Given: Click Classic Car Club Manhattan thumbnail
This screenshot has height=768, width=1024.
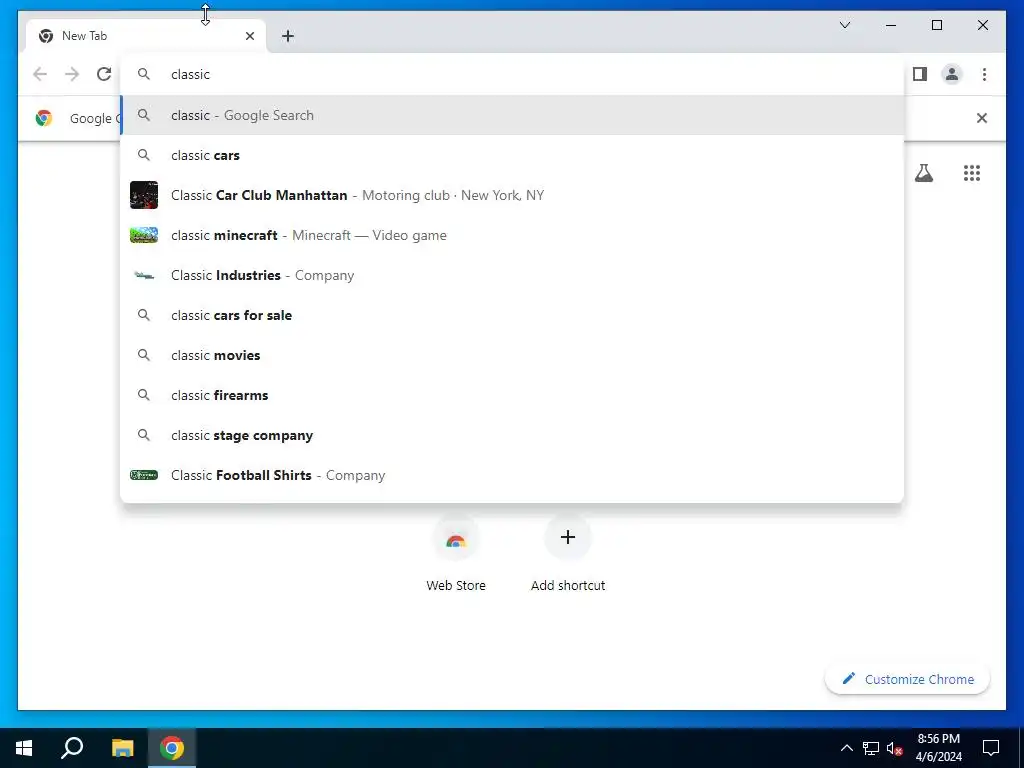Looking at the screenshot, I should (144, 195).
